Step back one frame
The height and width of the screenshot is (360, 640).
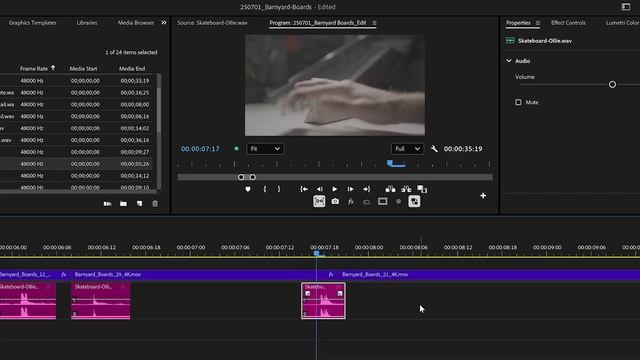[x=320, y=189]
